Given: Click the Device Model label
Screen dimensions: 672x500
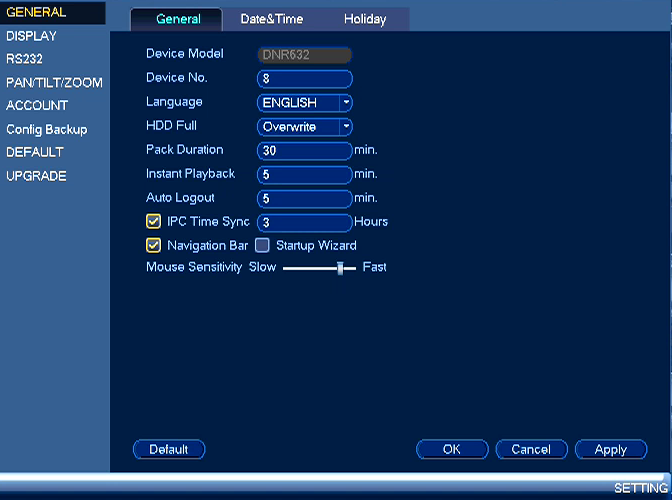Looking at the screenshot, I should [185, 54].
